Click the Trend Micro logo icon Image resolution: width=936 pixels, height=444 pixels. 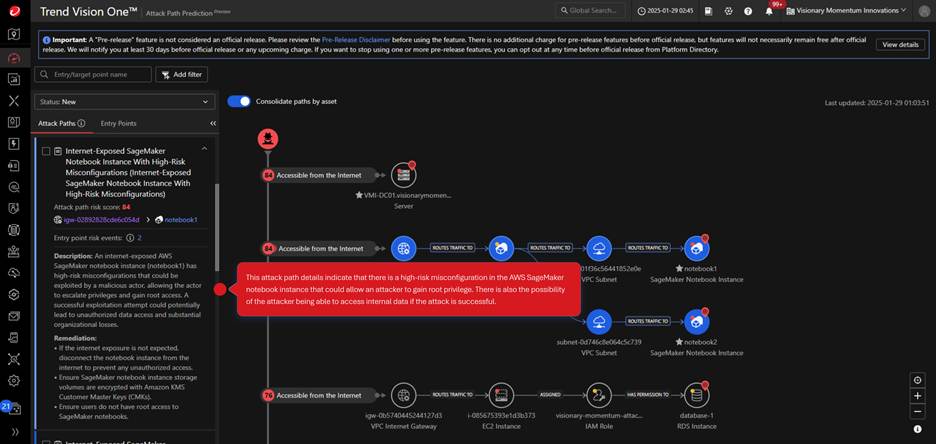point(14,11)
